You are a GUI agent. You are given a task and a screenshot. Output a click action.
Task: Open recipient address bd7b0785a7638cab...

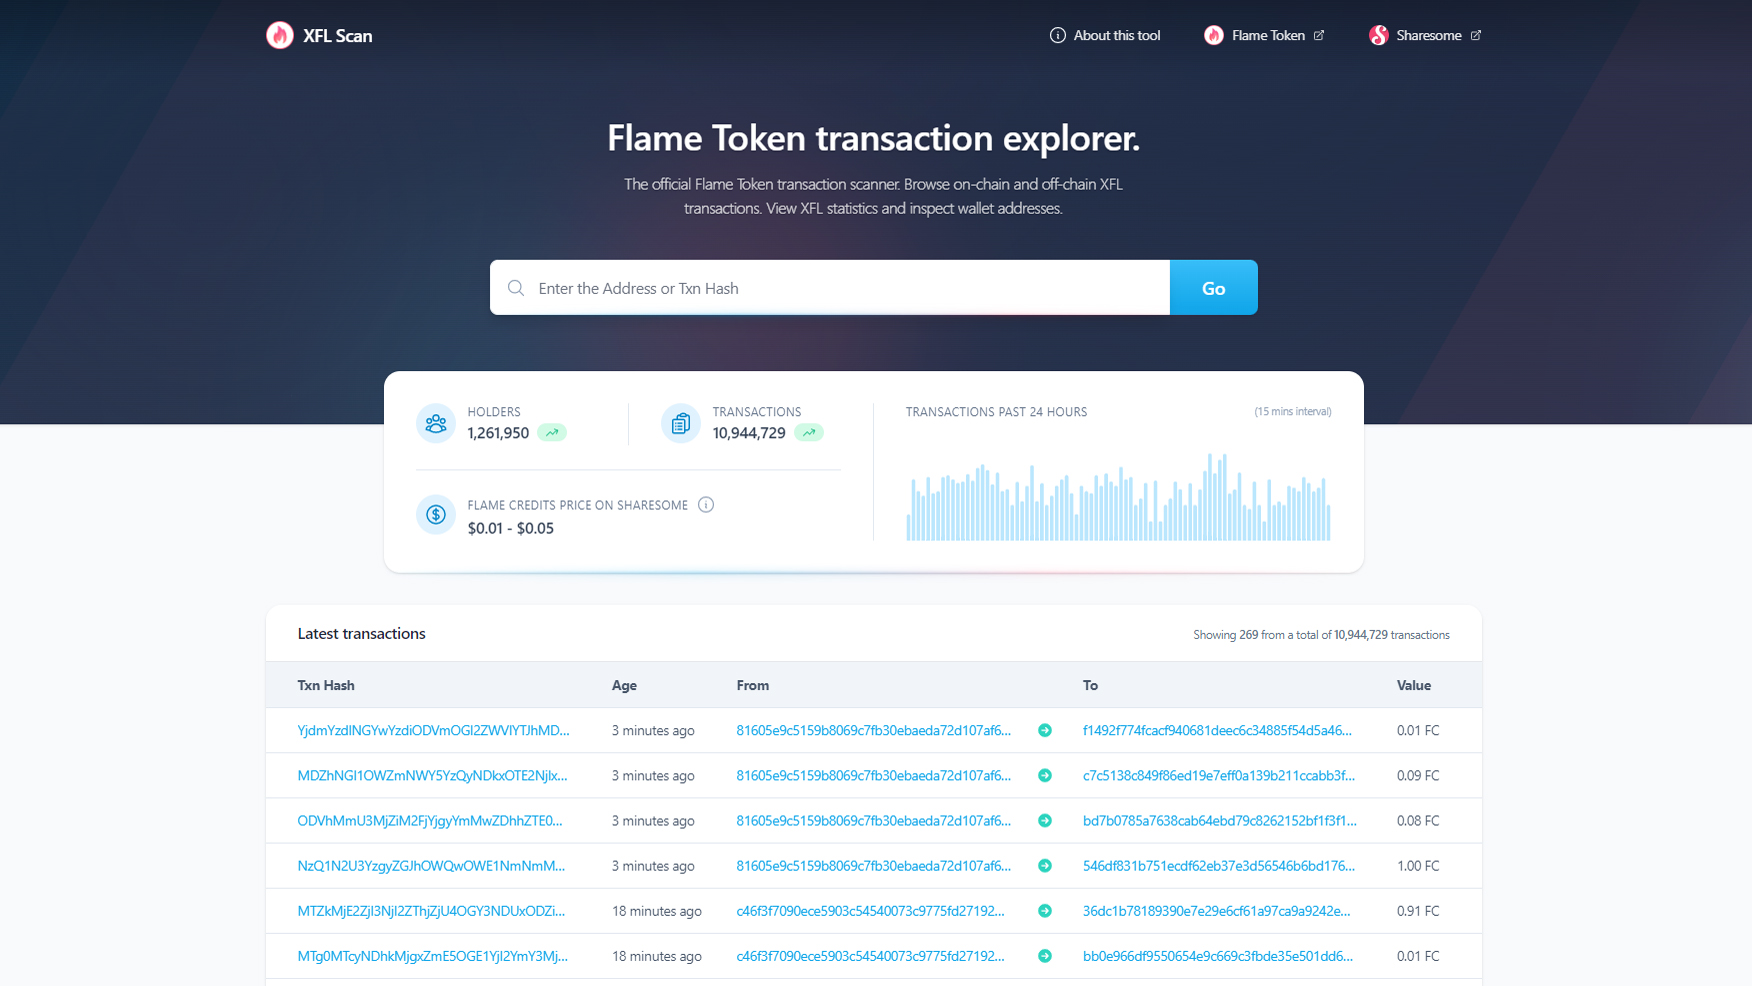click(1220, 820)
